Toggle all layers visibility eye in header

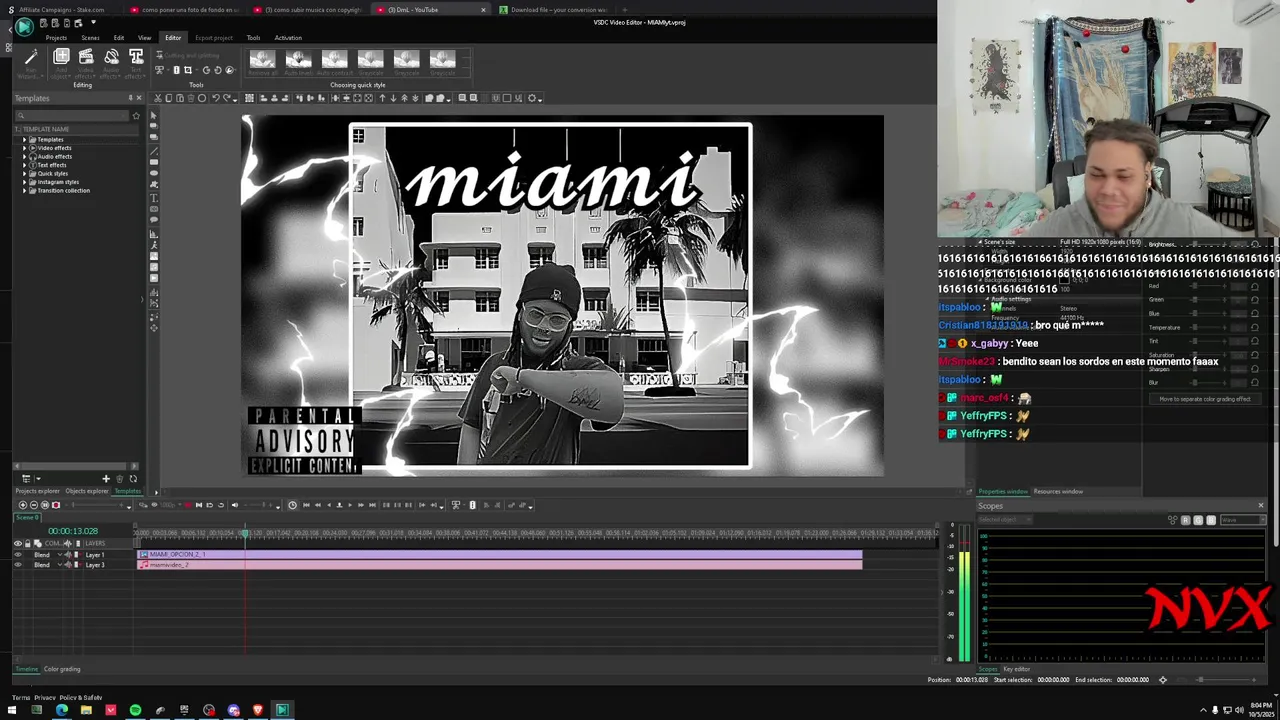(x=17, y=543)
